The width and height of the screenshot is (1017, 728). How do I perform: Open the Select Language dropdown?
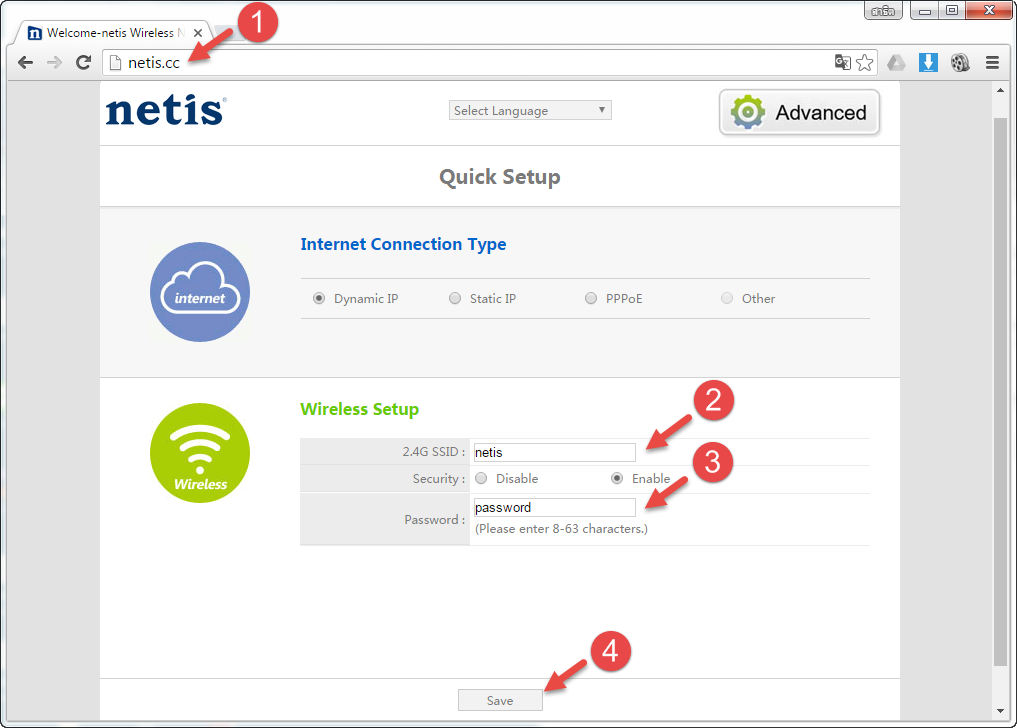(530, 110)
